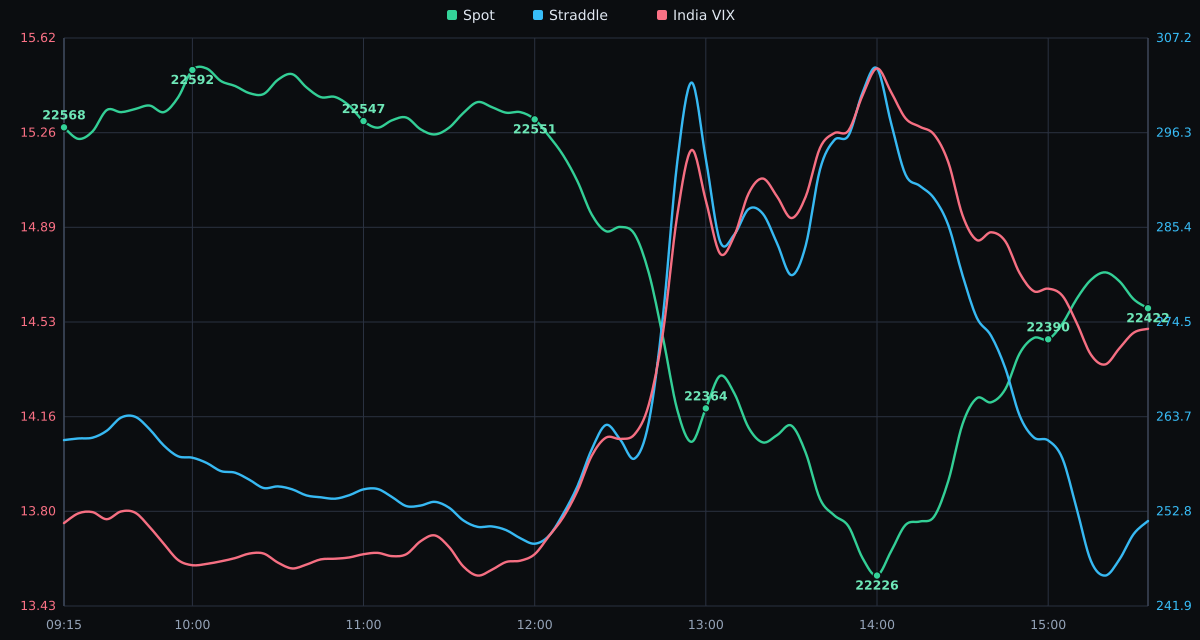Image resolution: width=1200 pixels, height=640 pixels.
Task: Click the 14:00 time axis label
Action: (877, 625)
